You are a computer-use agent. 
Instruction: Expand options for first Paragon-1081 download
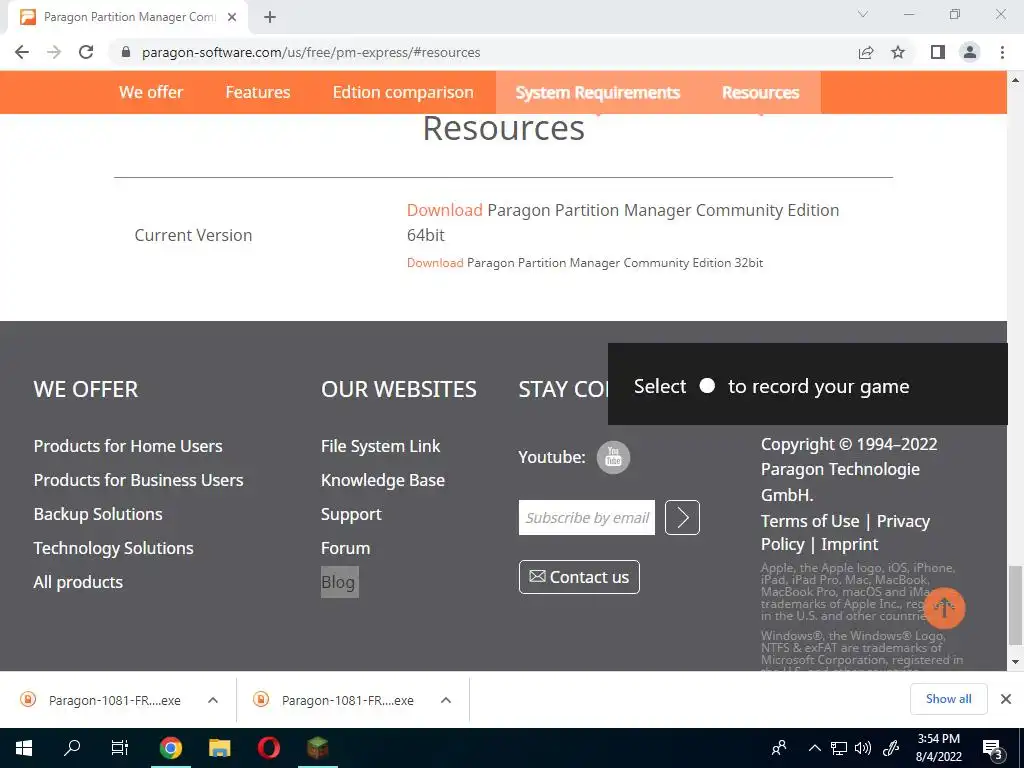coord(212,700)
